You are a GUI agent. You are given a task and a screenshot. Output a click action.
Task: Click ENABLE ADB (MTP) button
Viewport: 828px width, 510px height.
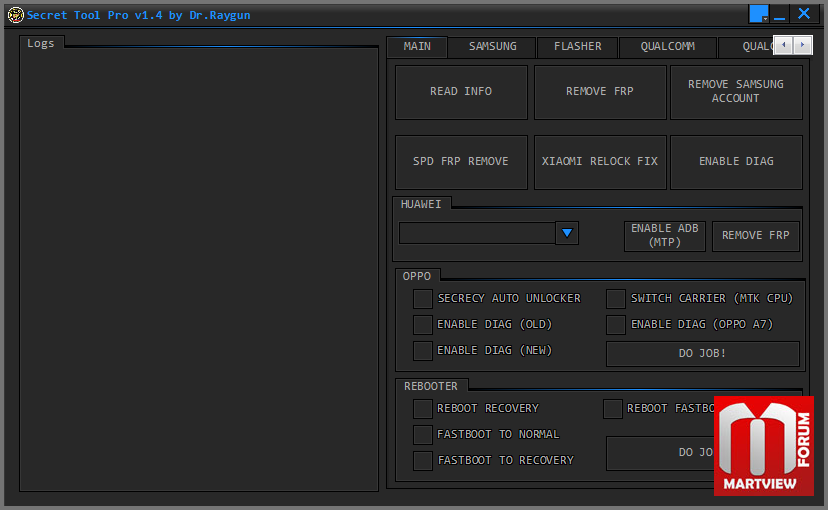coord(665,235)
